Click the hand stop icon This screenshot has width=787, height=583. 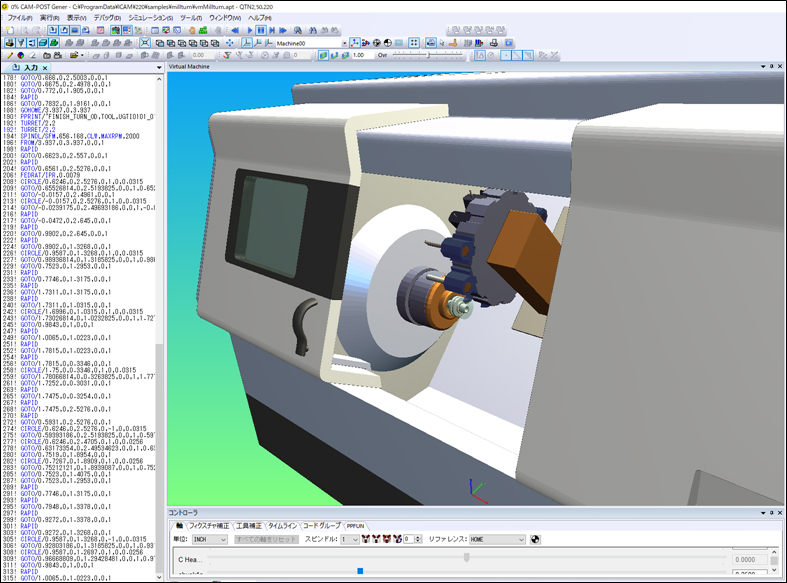tap(192, 31)
